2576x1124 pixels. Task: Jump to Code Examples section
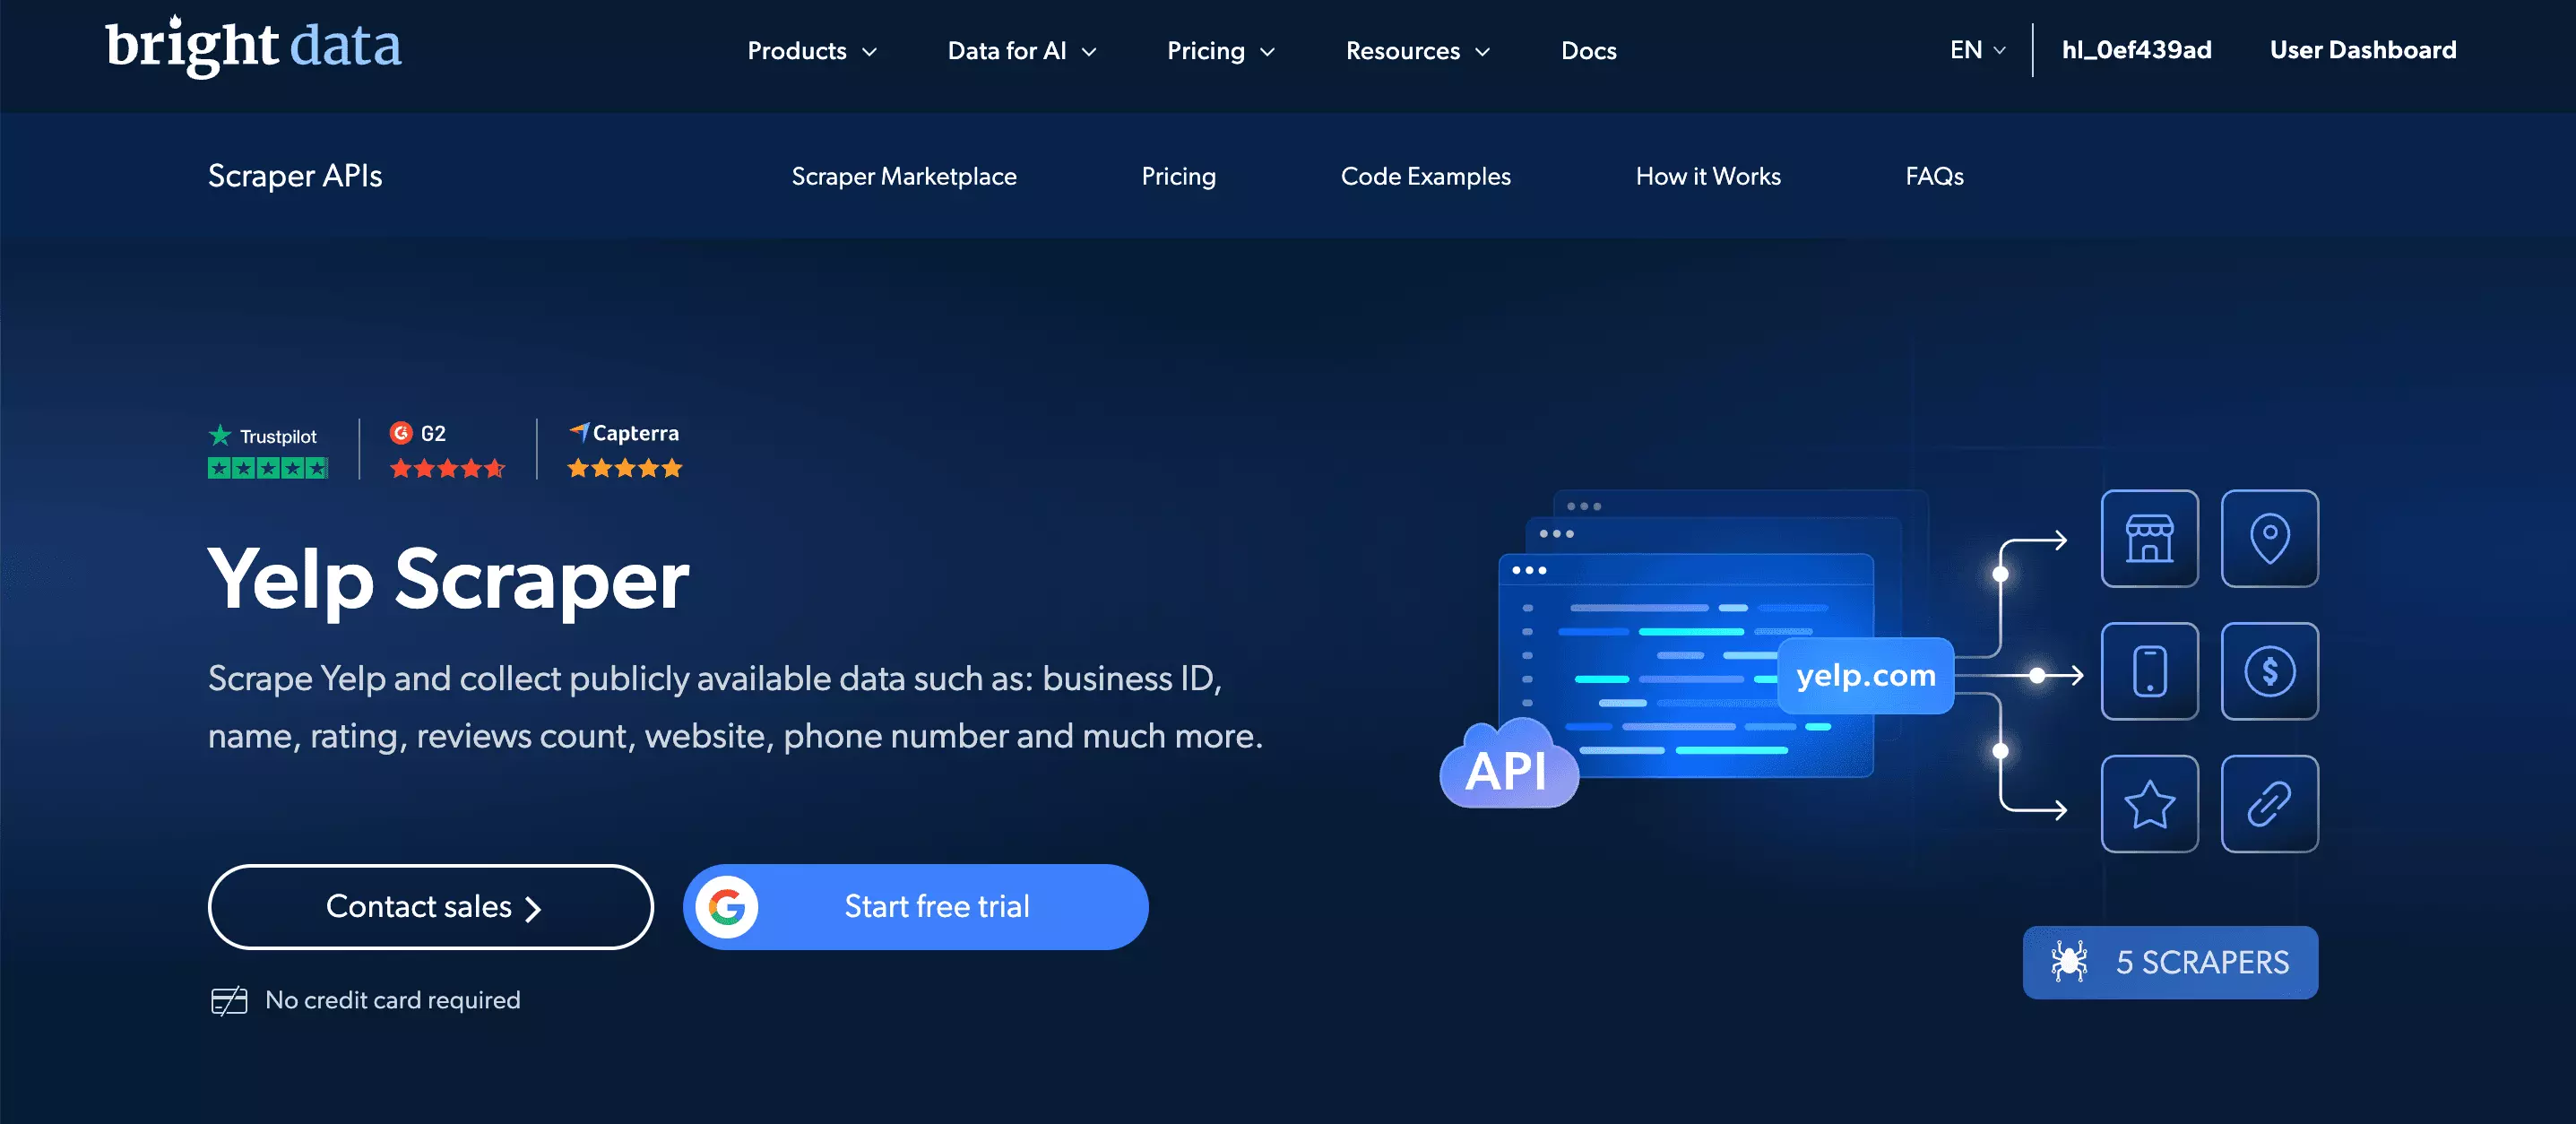1426,176
